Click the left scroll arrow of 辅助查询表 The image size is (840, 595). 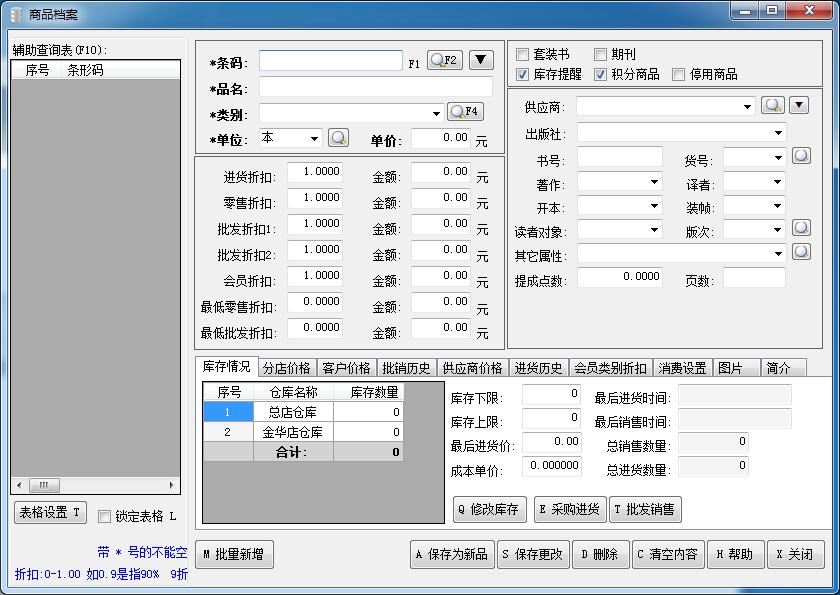19,485
